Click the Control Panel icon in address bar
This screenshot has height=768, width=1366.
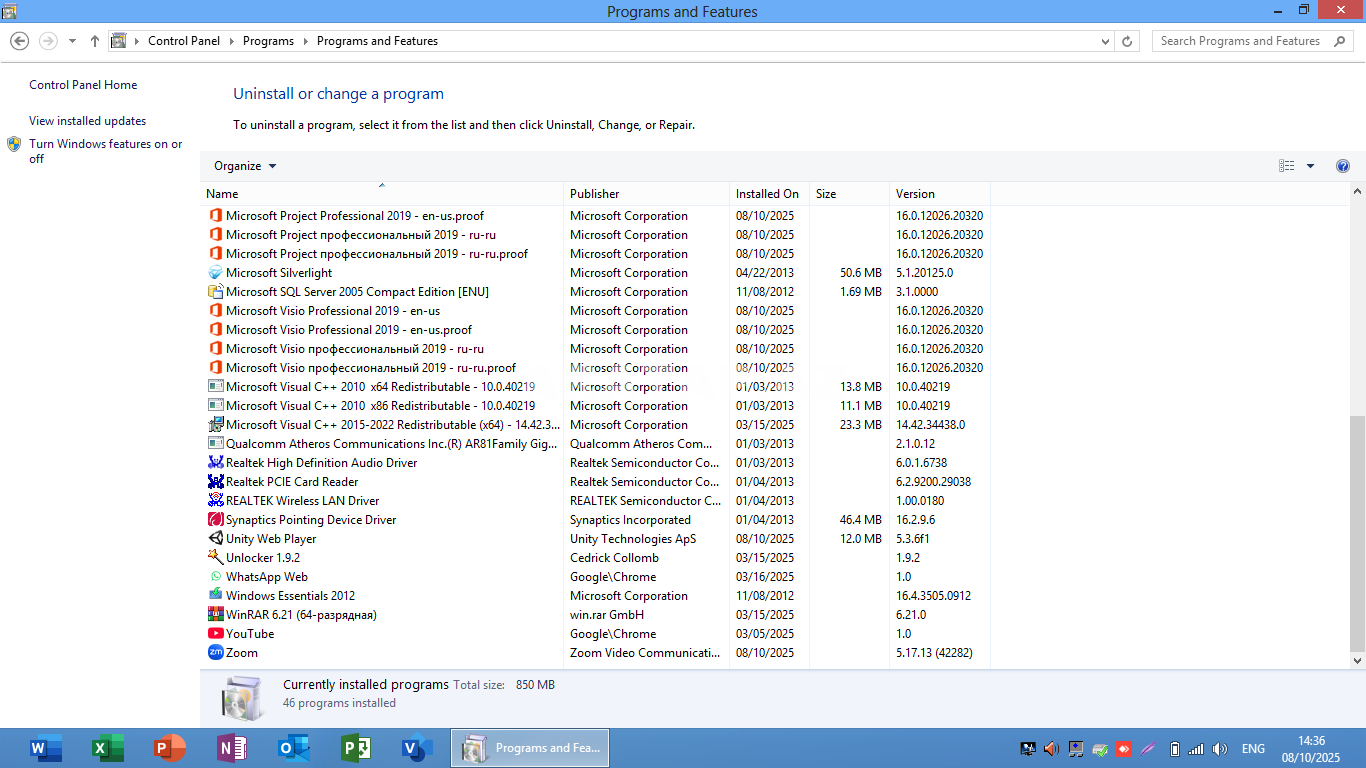[119, 41]
